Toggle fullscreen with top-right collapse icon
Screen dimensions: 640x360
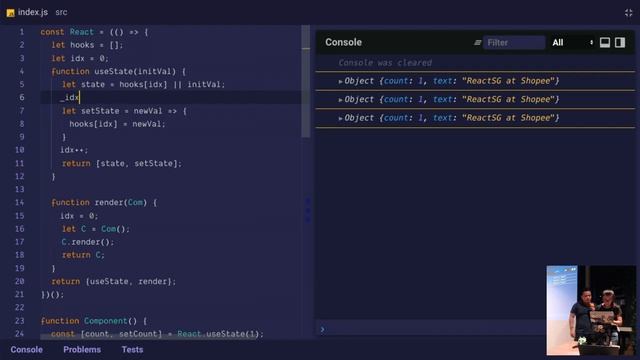pos(628,13)
